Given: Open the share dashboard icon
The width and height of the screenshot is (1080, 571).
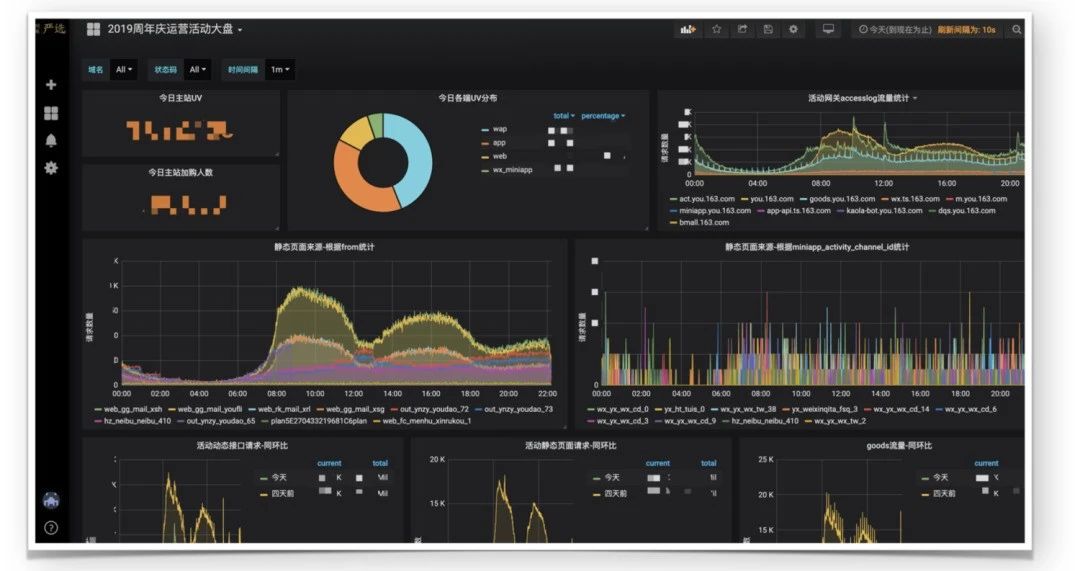Looking at the screenshot, I should click(x=742, y=30).
